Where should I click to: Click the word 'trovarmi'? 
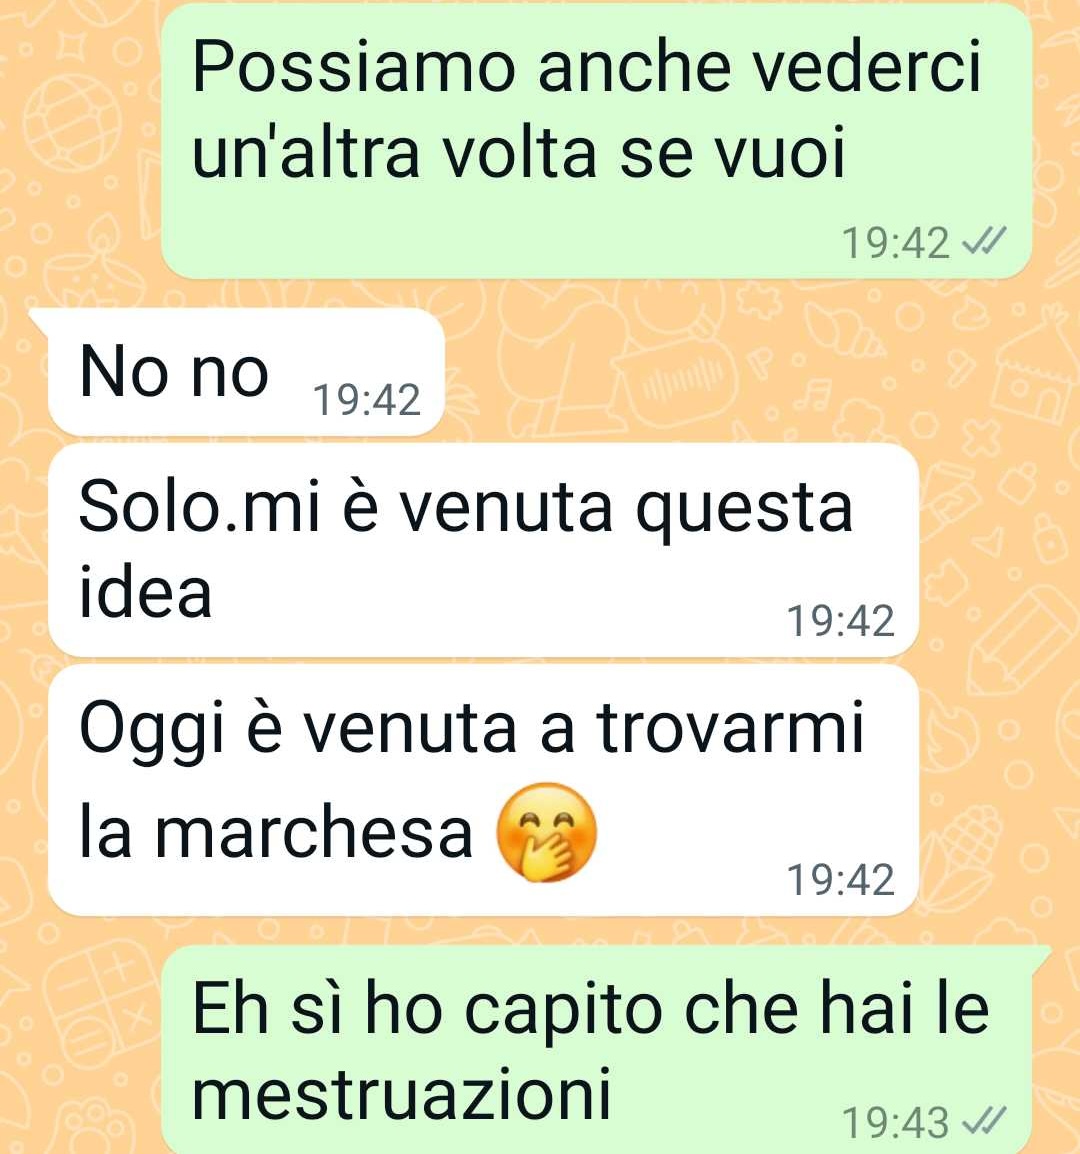click(730, 727)
